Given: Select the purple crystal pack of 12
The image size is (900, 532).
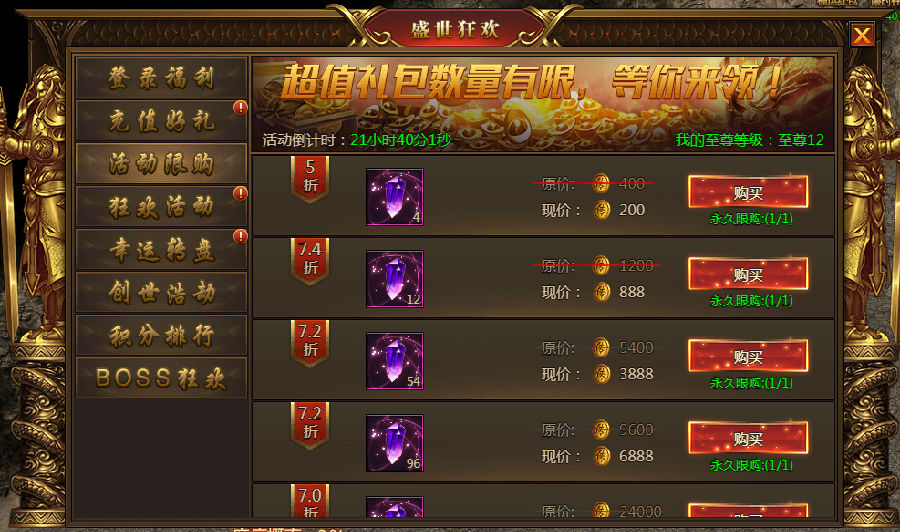Looking at the screenshot, I should tap(395, 279).
